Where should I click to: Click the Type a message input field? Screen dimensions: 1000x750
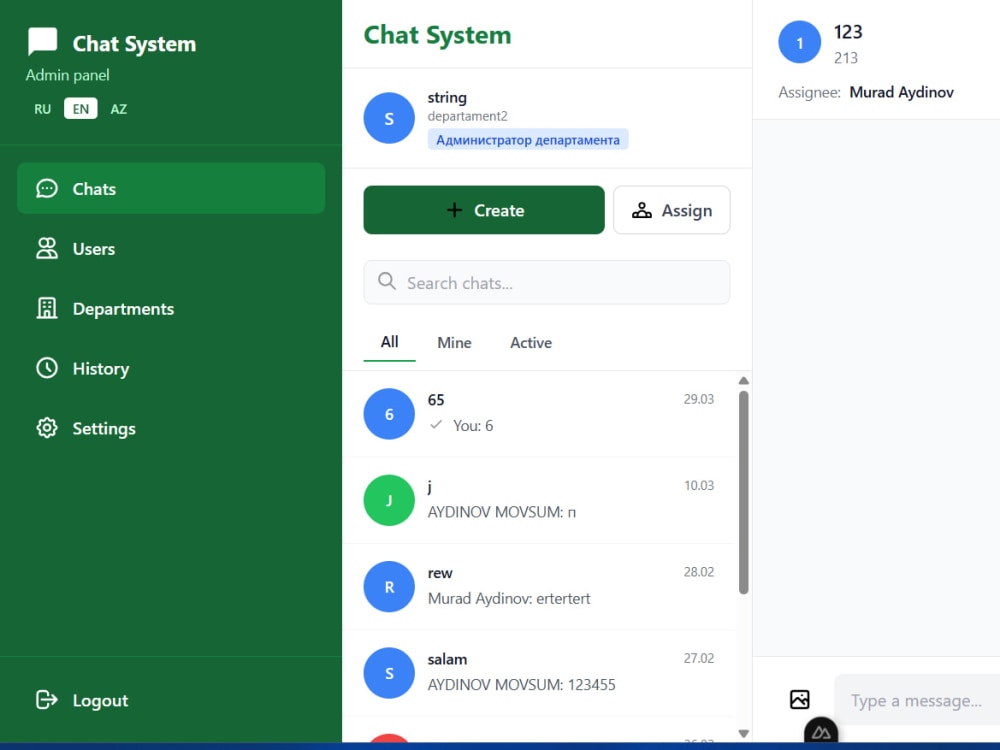click(917, 700)
